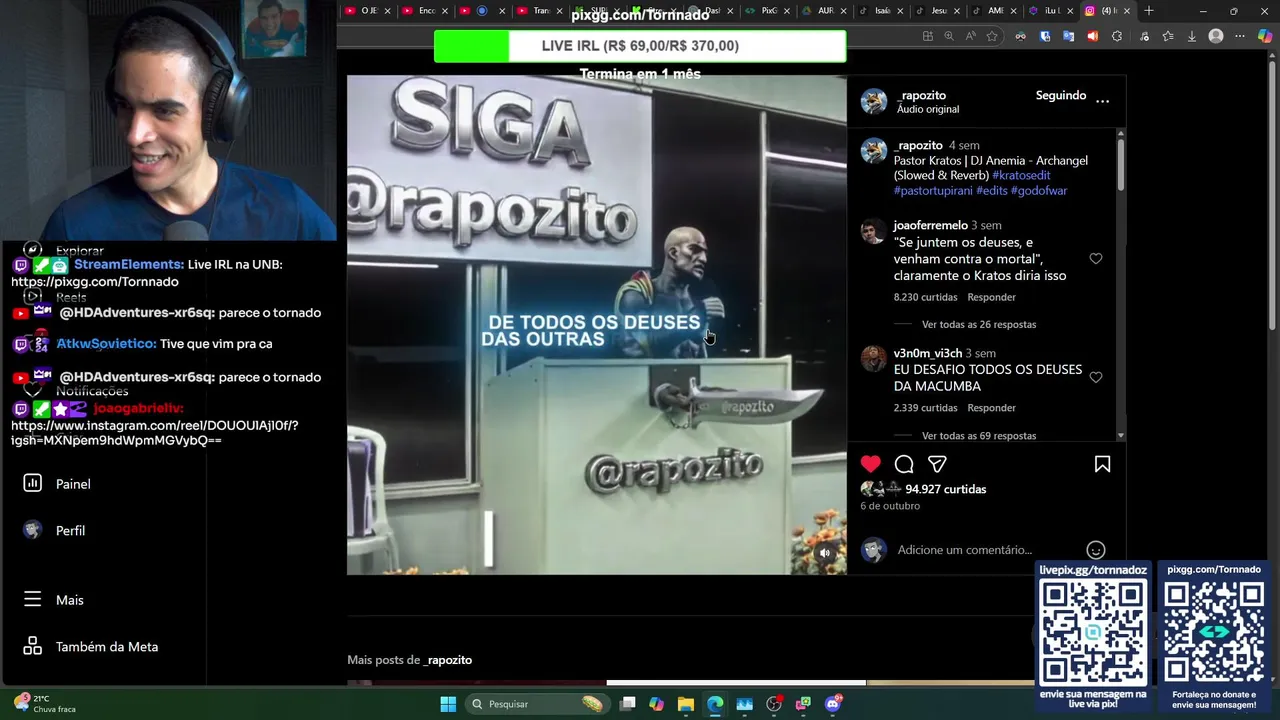Open the emoji picker in the comment box
This screenshot has height=720, width=1280.
coord(1096,550)
